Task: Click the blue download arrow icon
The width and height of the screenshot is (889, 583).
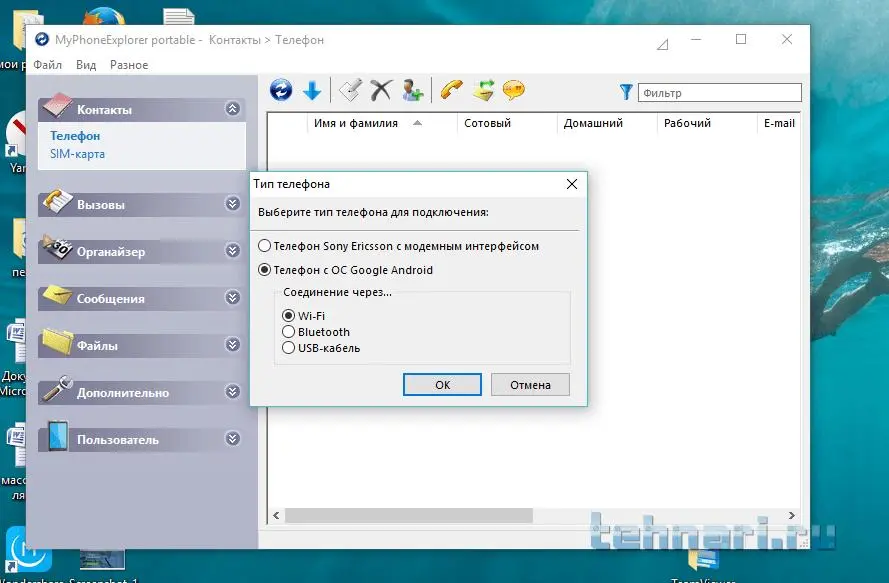Action: pyautogui.click(x=312, y=91)
